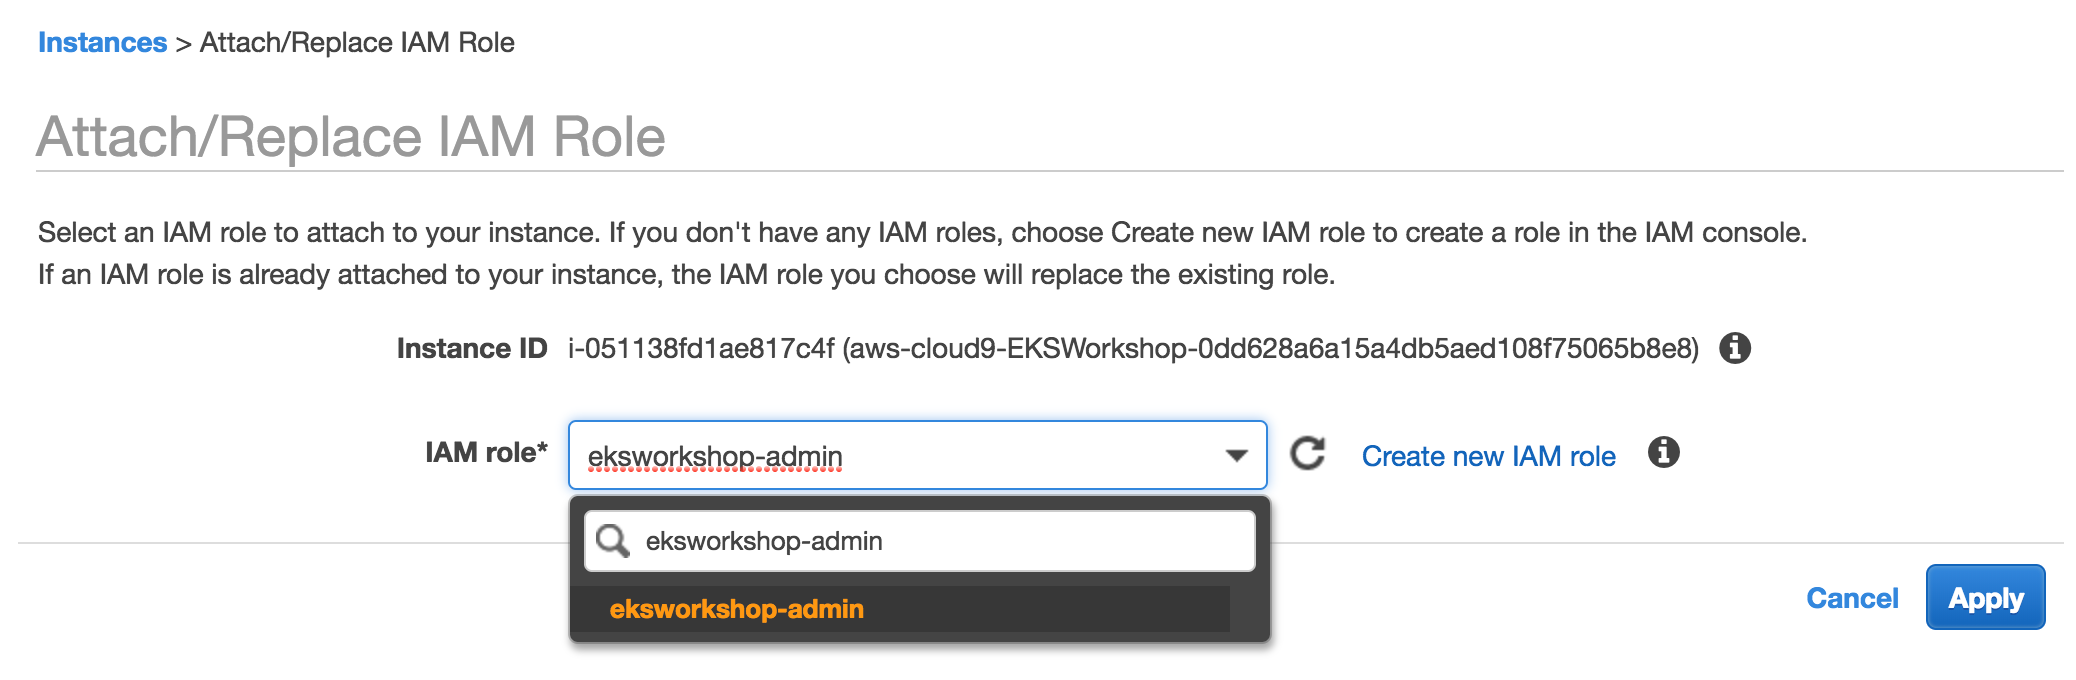
Task: Click the magnifier icon in role search
Action: pos(612,541)
